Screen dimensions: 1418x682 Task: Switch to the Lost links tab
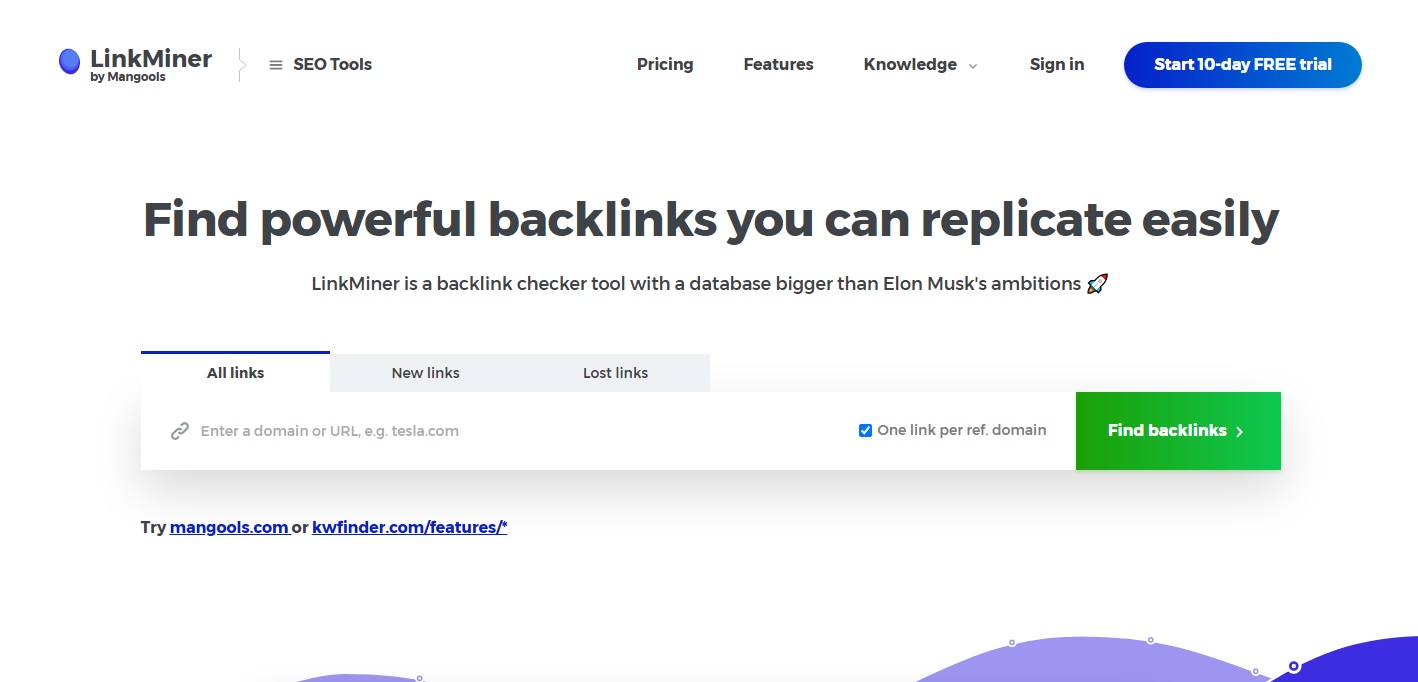tap(615, 373)
